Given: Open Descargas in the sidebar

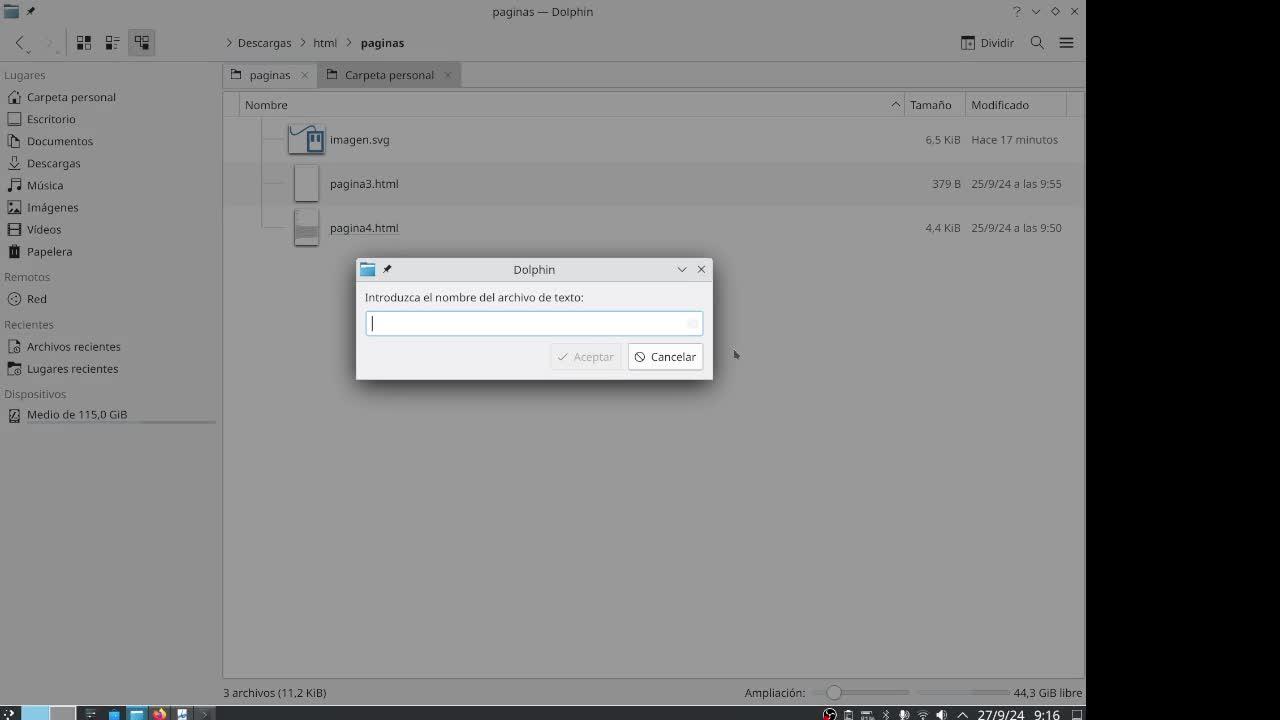Looking at the screenshot, I should [54, 163].
